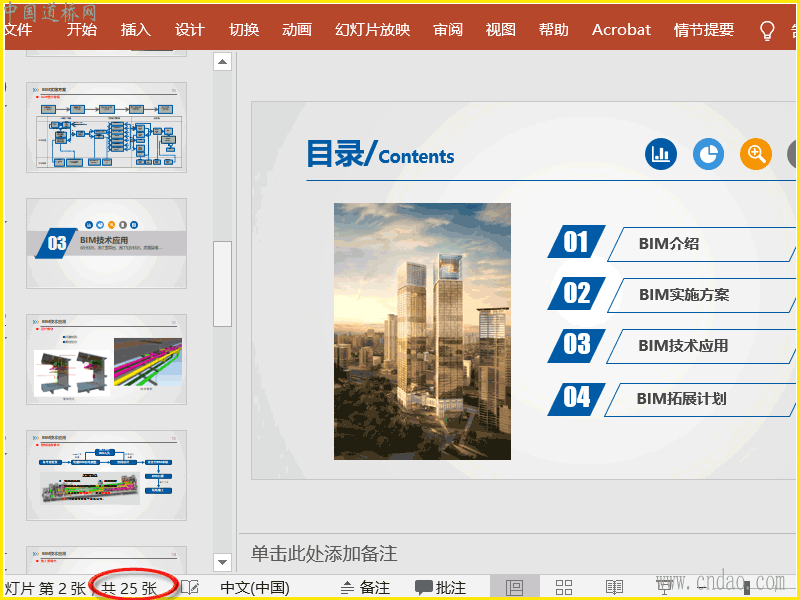Switch to the 审阅 tab
The image size is (800, 600).
[x=448, y=30]
